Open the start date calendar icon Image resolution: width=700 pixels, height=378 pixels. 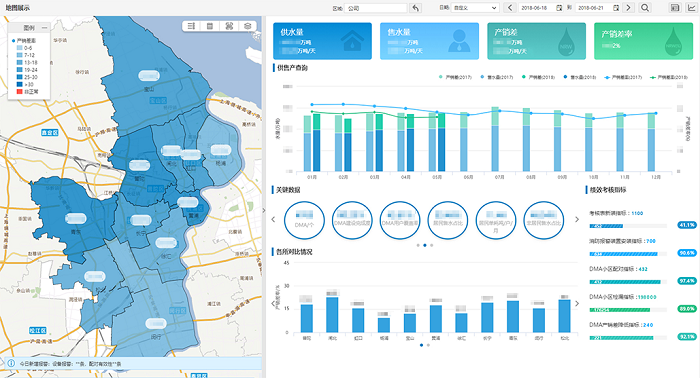point(559,8)
